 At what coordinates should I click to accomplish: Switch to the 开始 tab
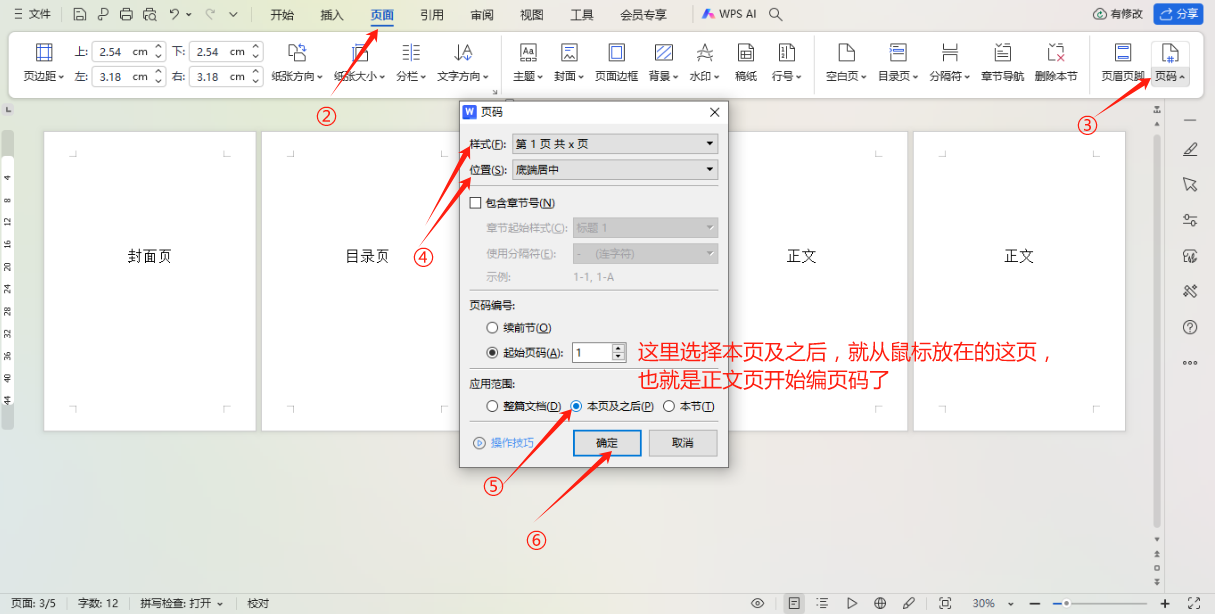[282, 15]
